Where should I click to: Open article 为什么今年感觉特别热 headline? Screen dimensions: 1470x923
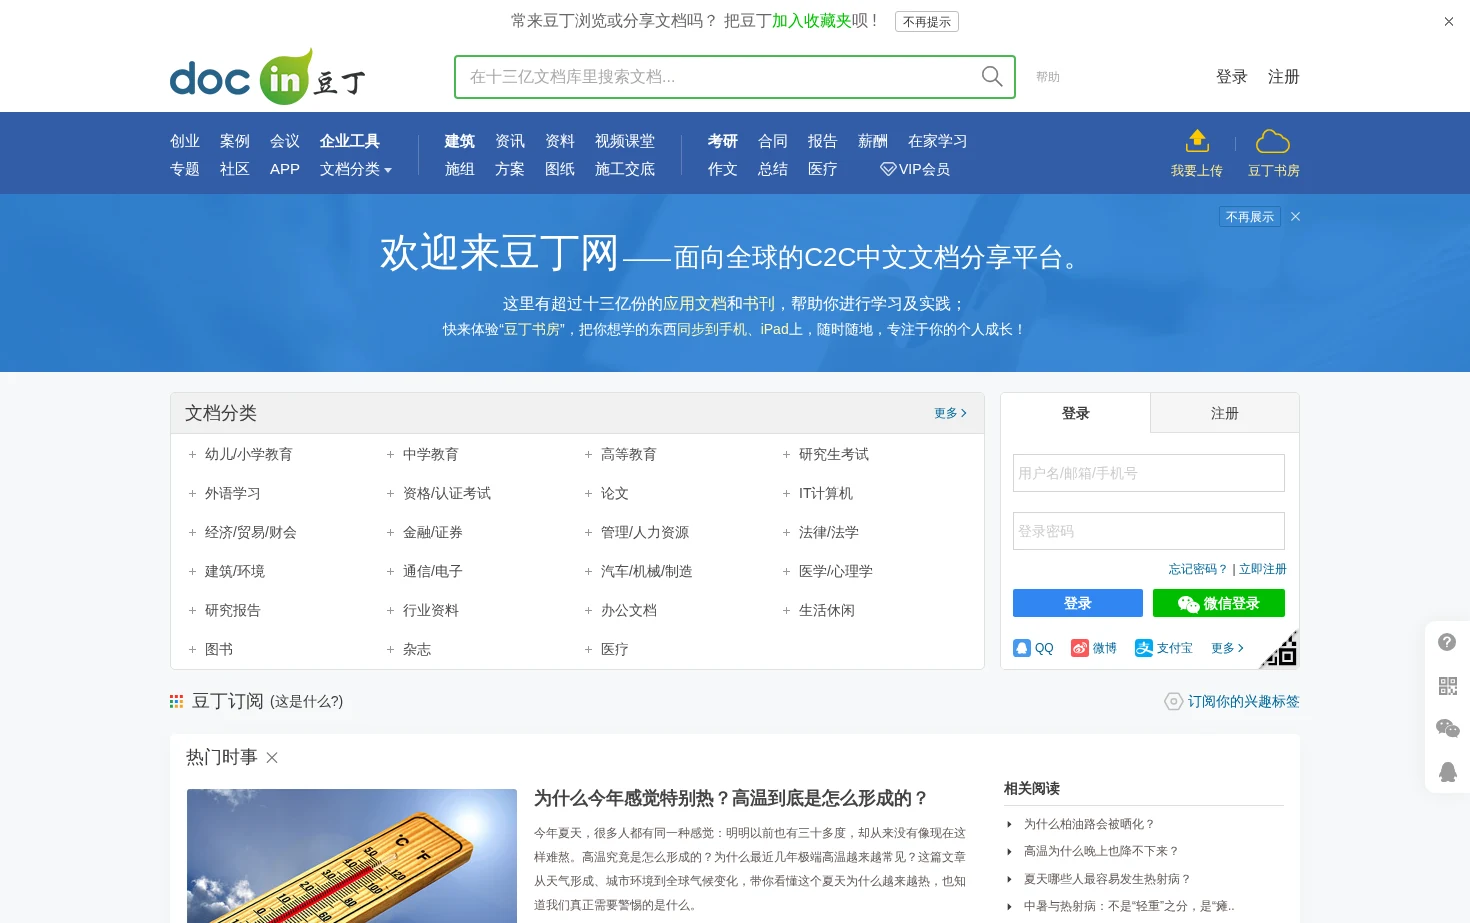click(x=731, y=798)
